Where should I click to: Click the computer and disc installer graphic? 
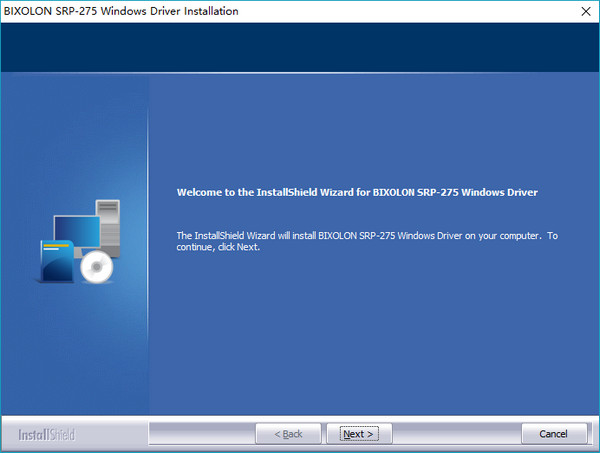(x=80, y=241)
